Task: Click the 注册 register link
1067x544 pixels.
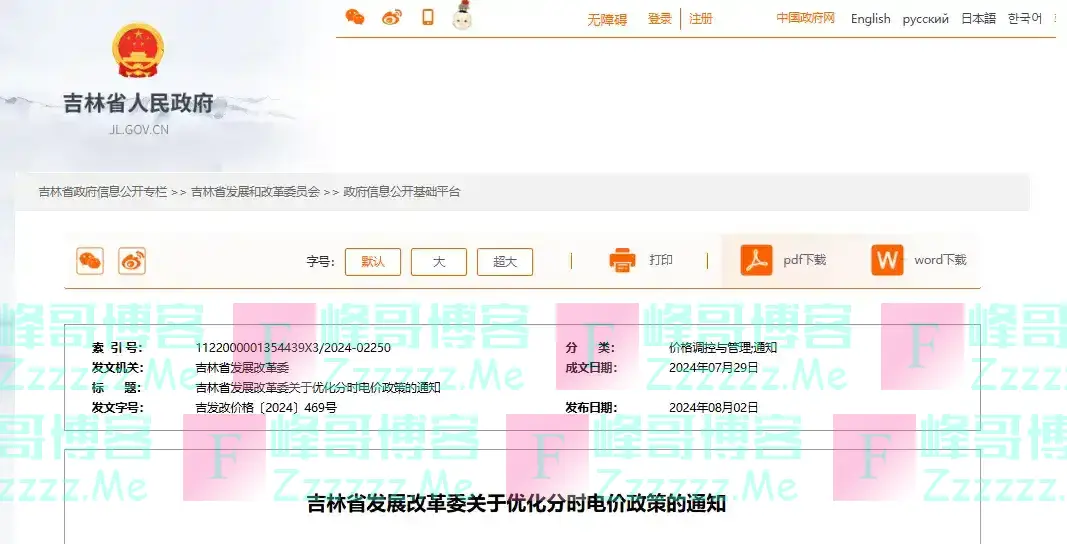Action: (x=701, y=18)
